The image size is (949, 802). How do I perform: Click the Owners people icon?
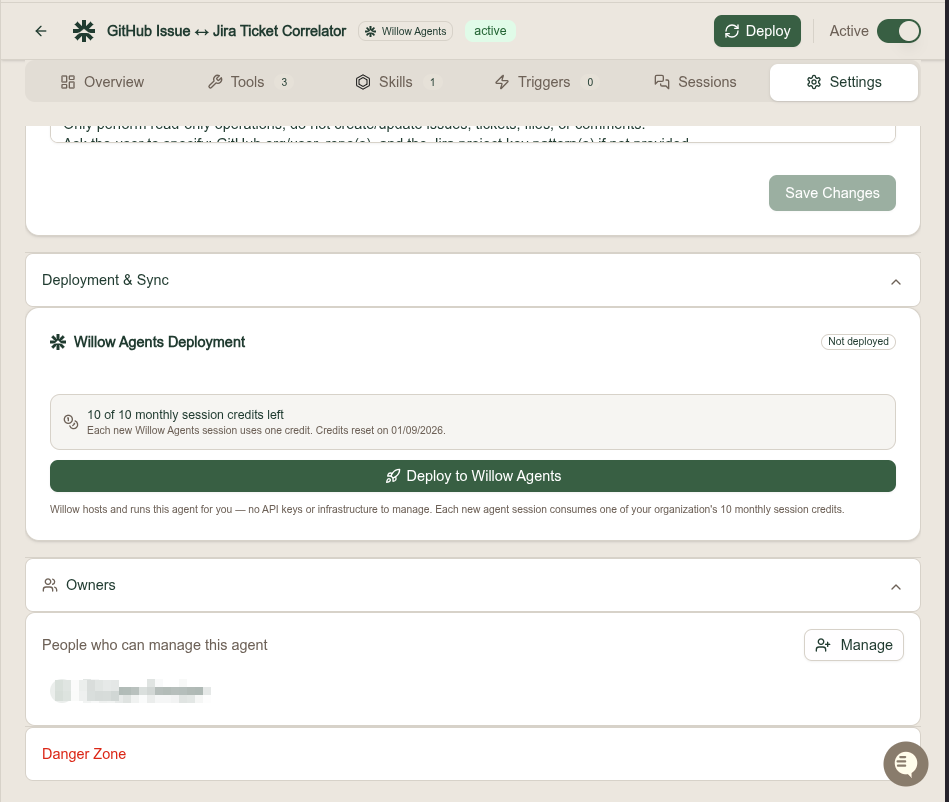(x=50, y=585)
